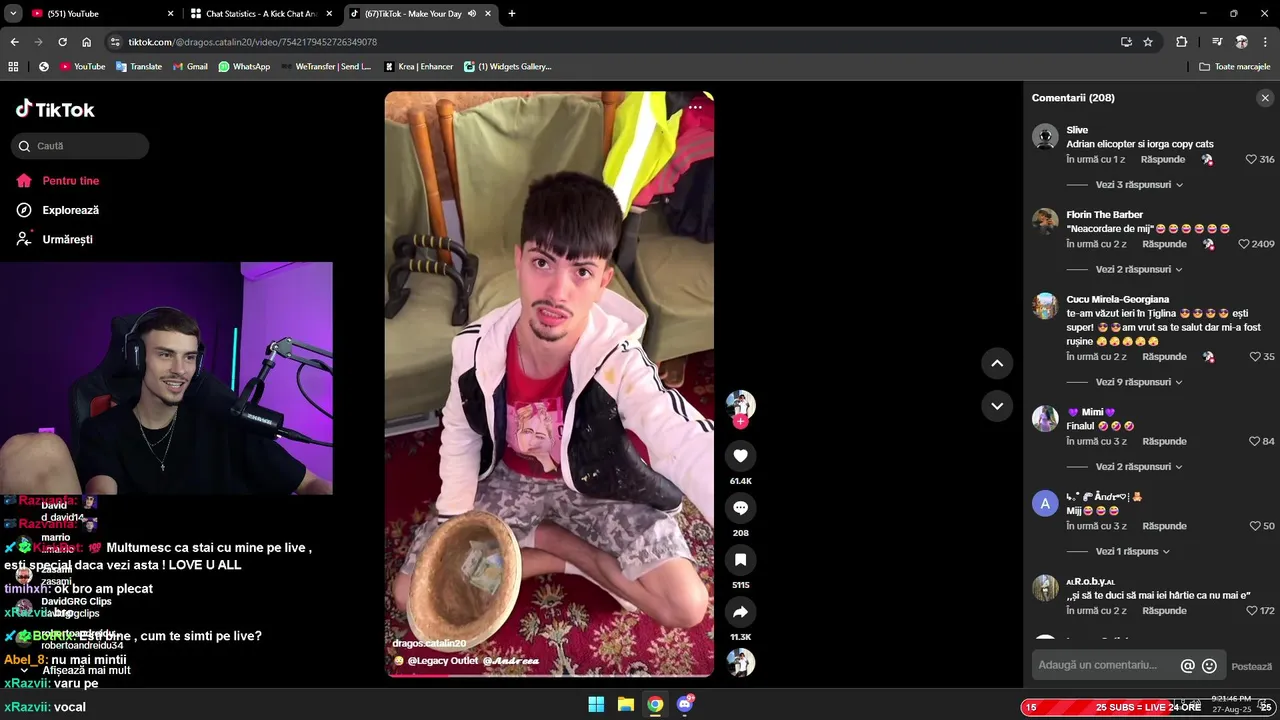
Task: Open Toate marcajele bookmarks folder
Action: click(x=1234, y=67)
